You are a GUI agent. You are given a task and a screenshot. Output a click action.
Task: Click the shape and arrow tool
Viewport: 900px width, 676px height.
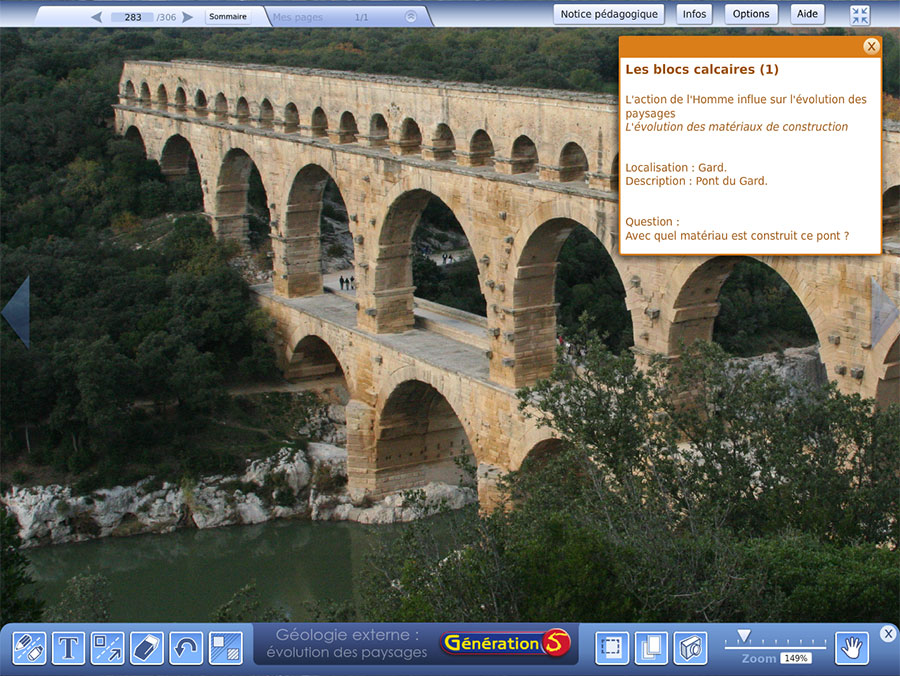107,648
